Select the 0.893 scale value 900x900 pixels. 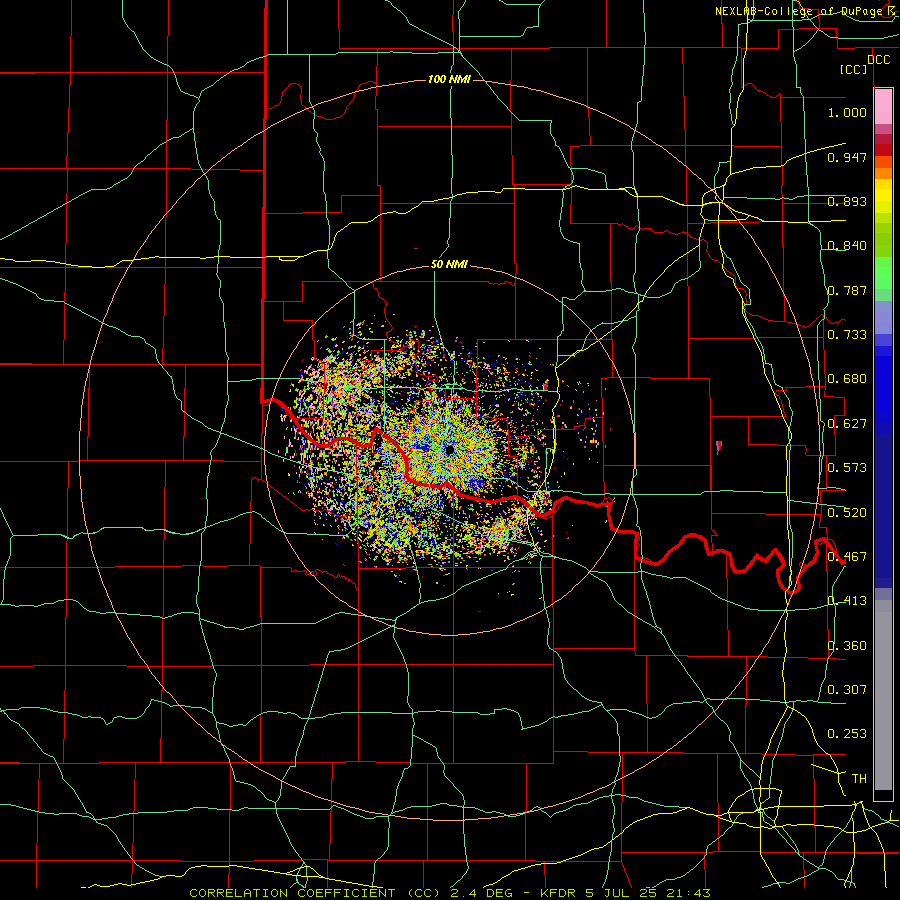click(847, 201)
